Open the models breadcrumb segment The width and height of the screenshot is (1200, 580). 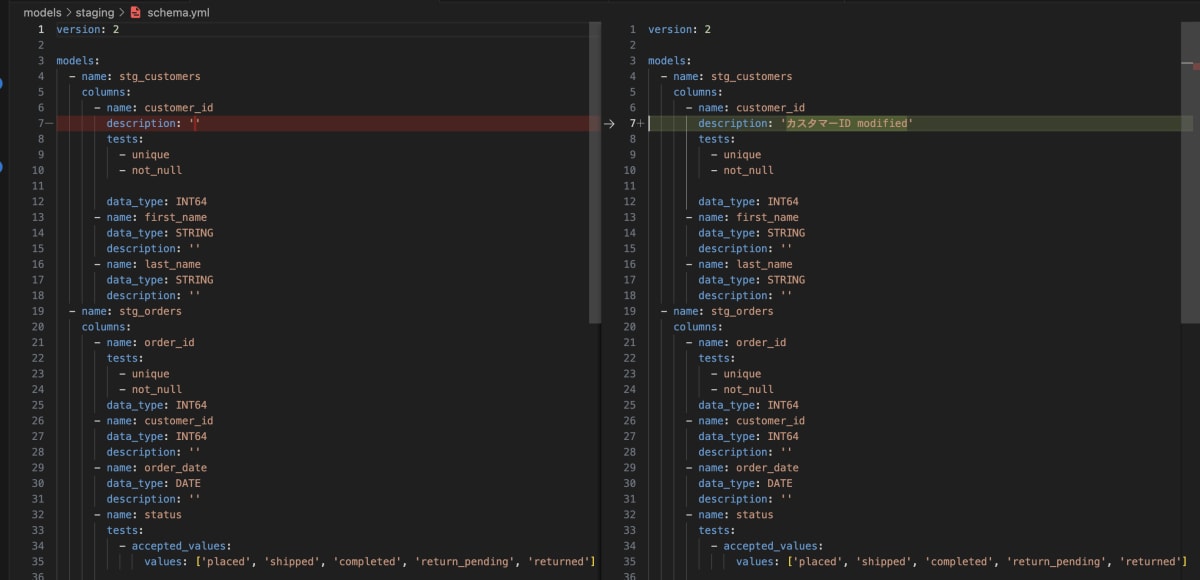[43, 13]
